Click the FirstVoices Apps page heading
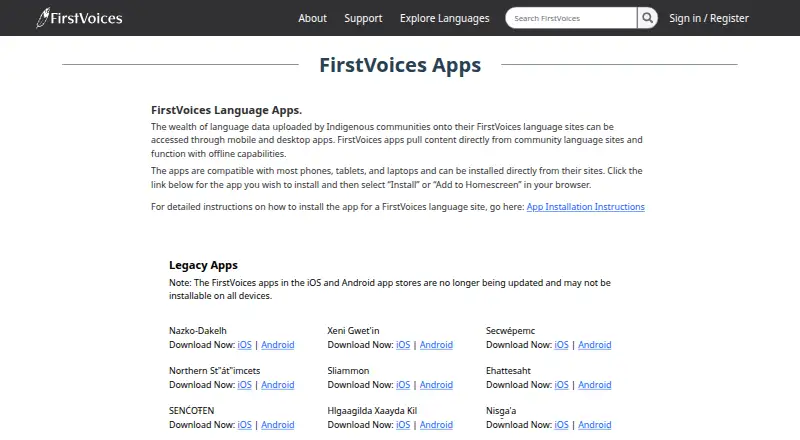 tap(400, 65)
